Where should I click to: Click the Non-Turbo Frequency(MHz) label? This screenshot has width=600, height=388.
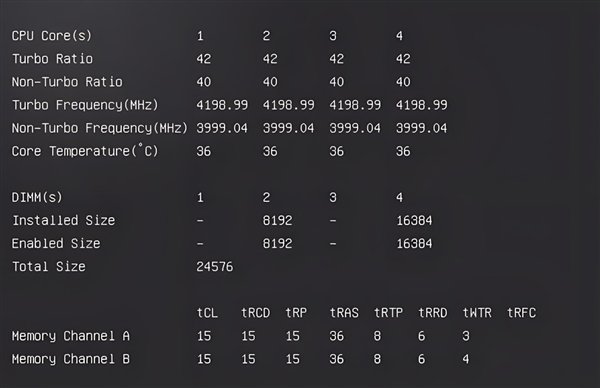(99, 128)
